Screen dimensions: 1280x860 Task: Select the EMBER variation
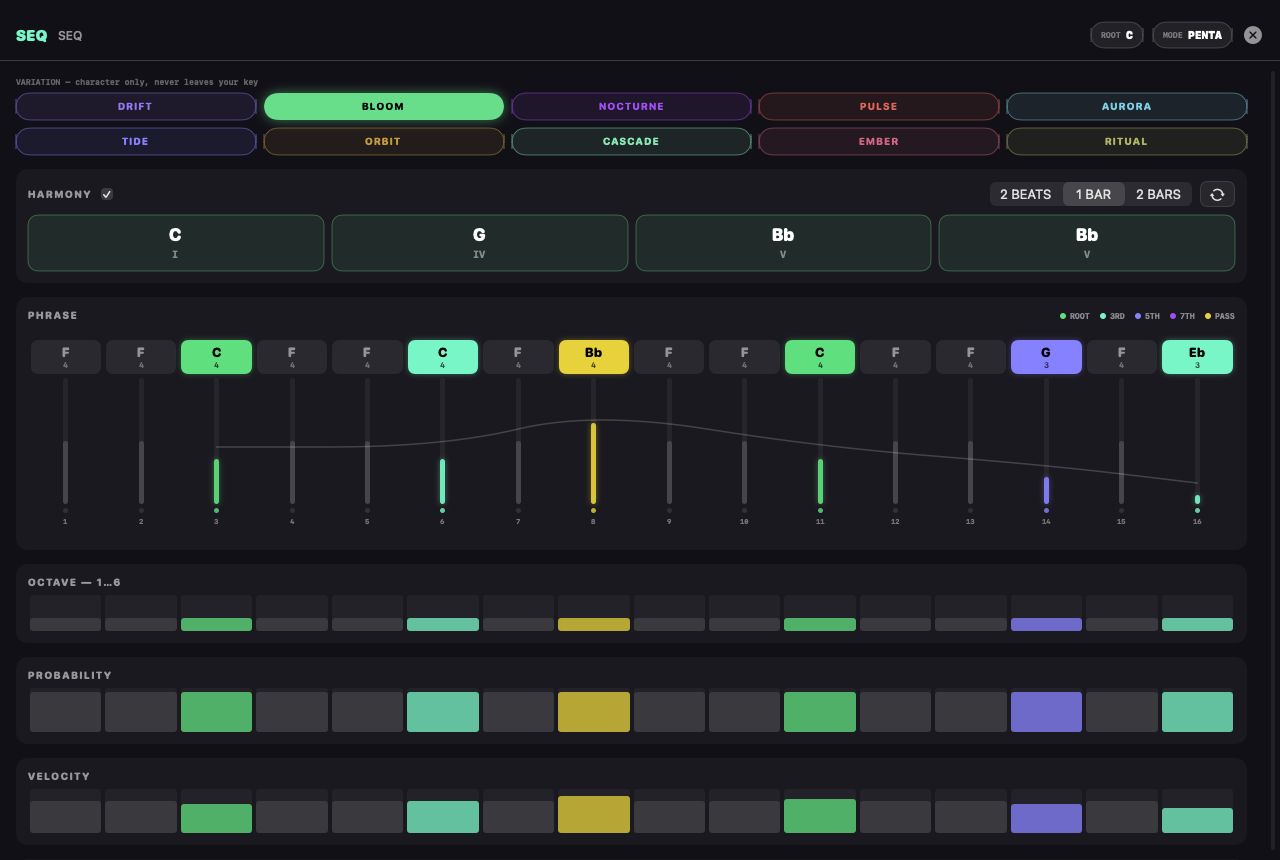(879, 141)
